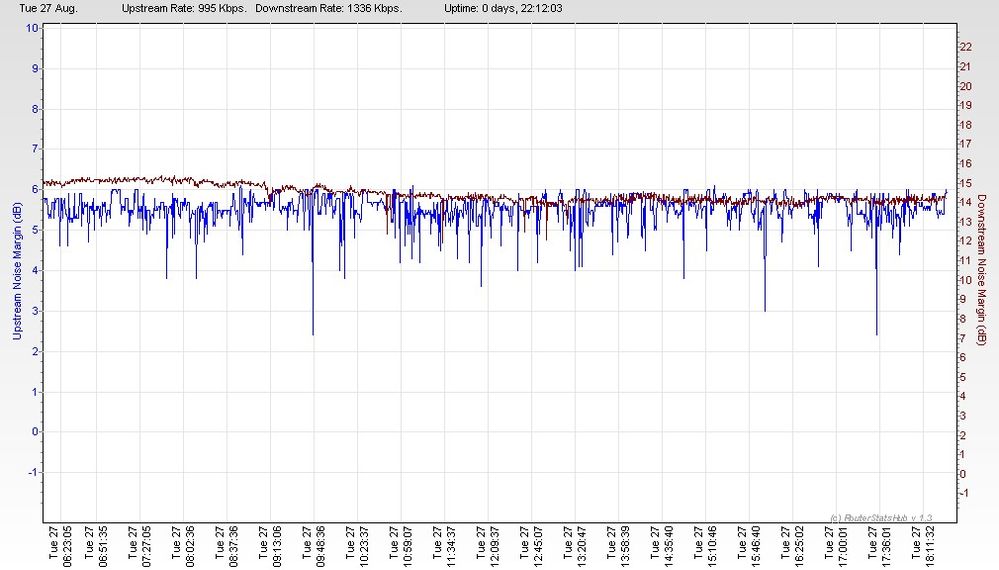999x570 pixels.
Task: Click the 5 tick on the downstream axis
Action: (x=963, y=377)
